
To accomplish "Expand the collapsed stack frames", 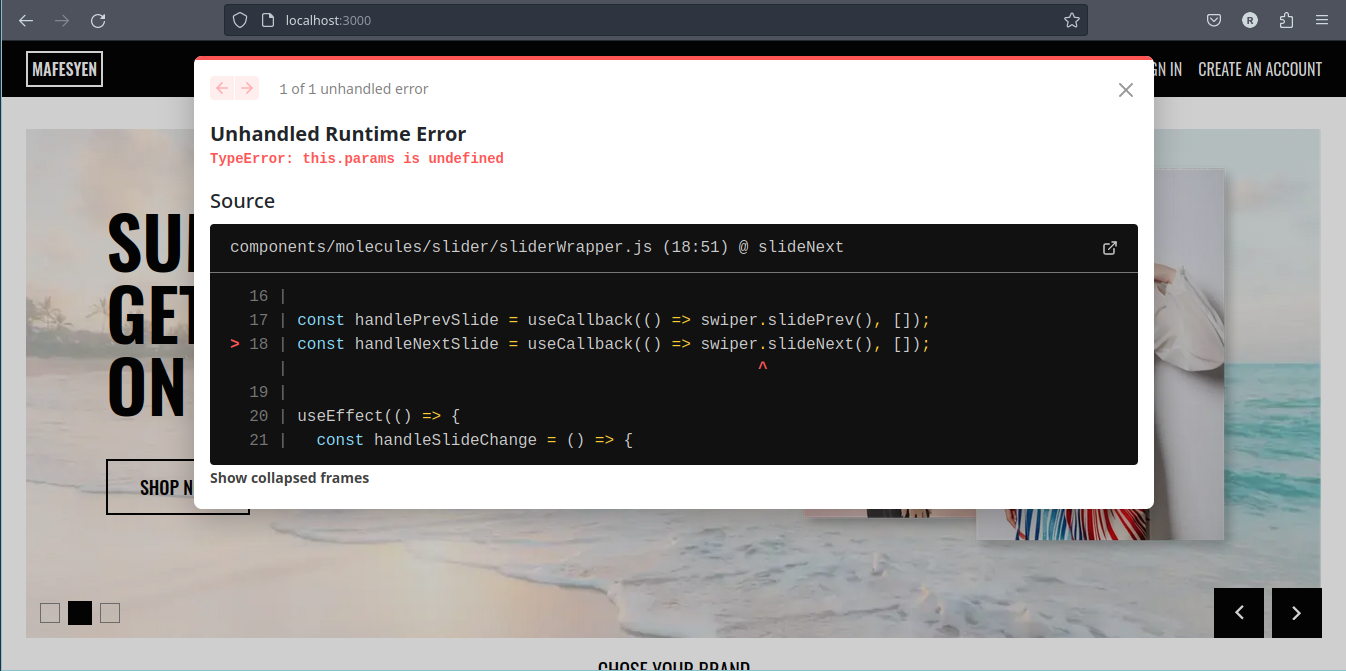I will tap(289, 477).
